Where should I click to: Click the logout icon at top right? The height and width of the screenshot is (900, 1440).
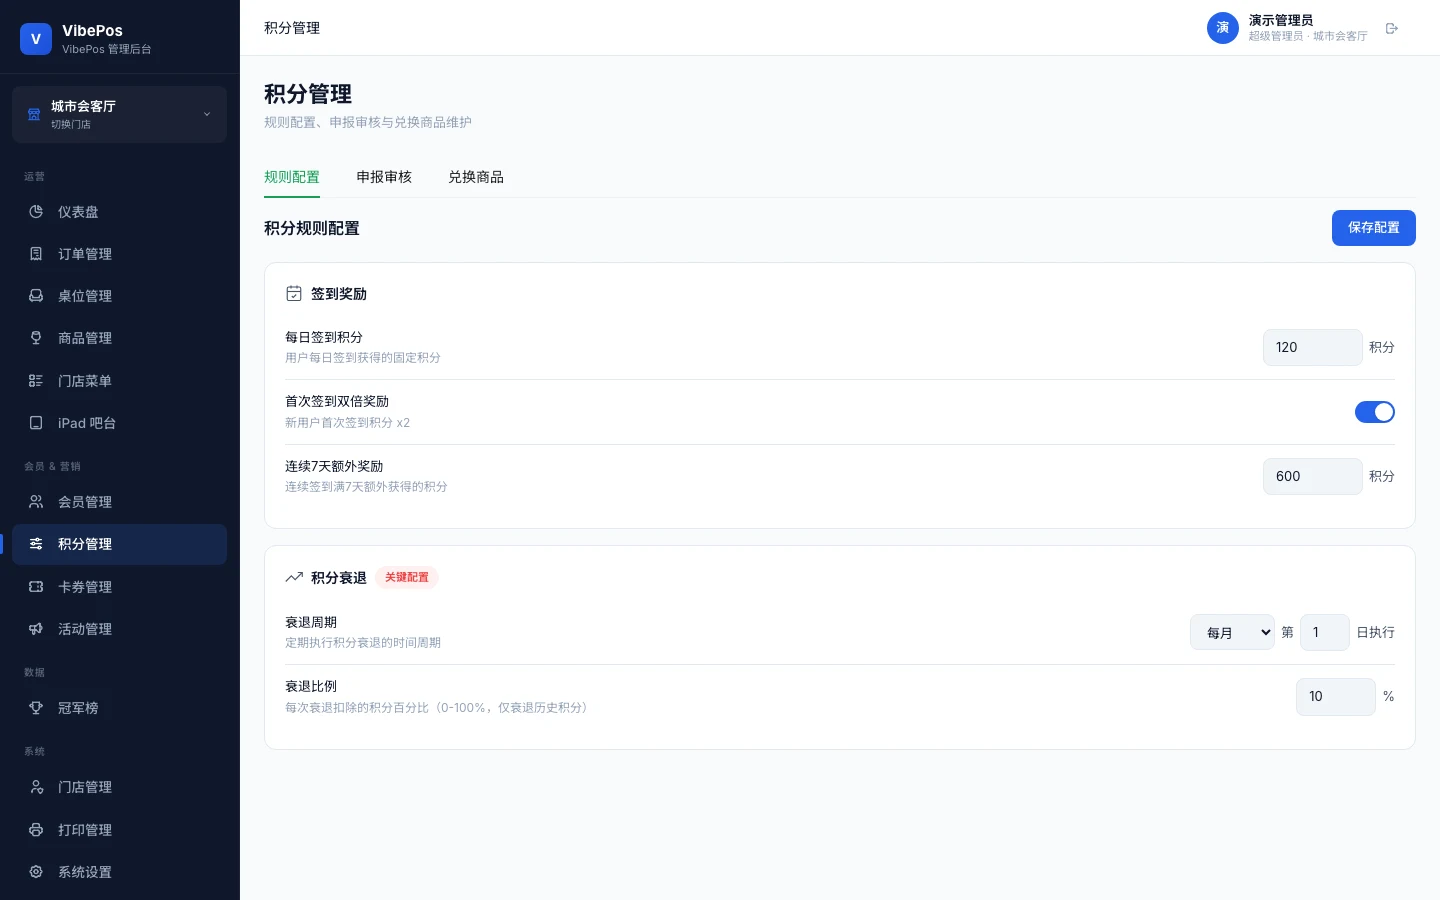[x=1392, y=28]
